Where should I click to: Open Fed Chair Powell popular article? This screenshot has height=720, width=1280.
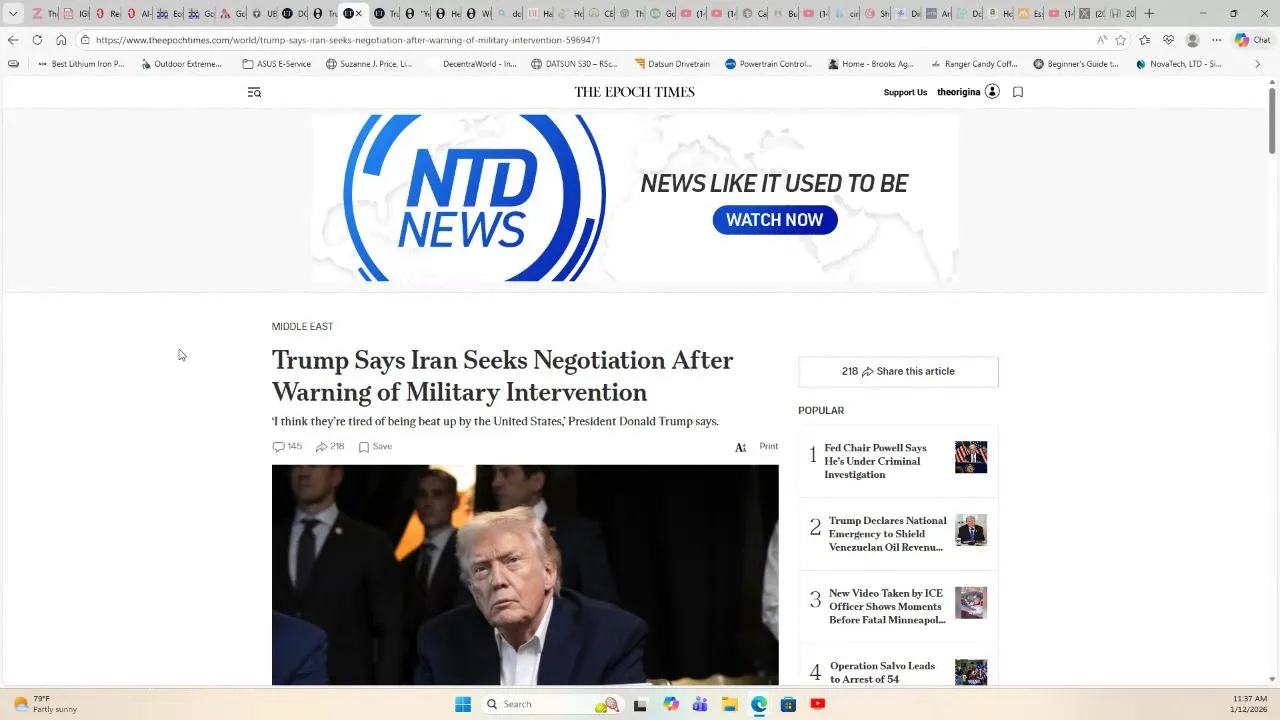coord(875,461)
